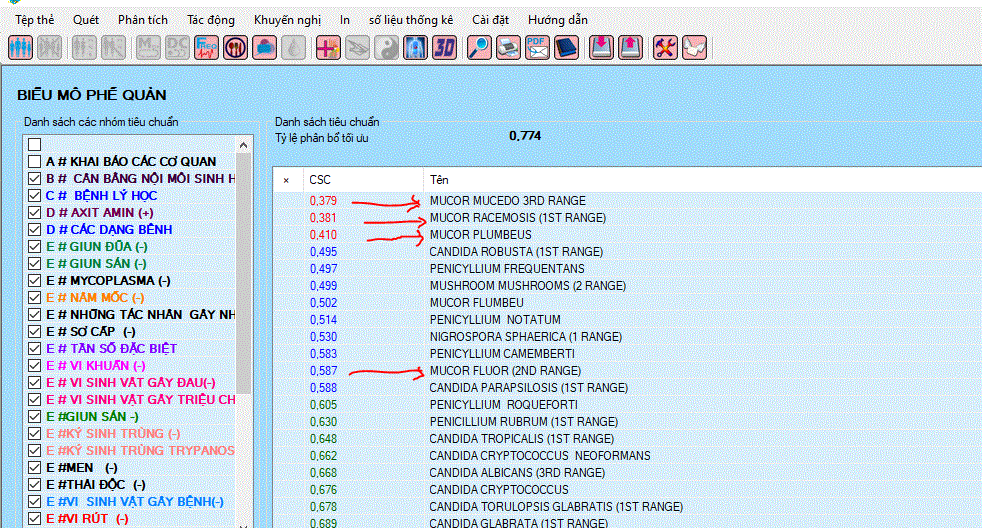Select the 'MUCOR MUCEDO 3RD RANGE' row

click(x=507, y=201)
